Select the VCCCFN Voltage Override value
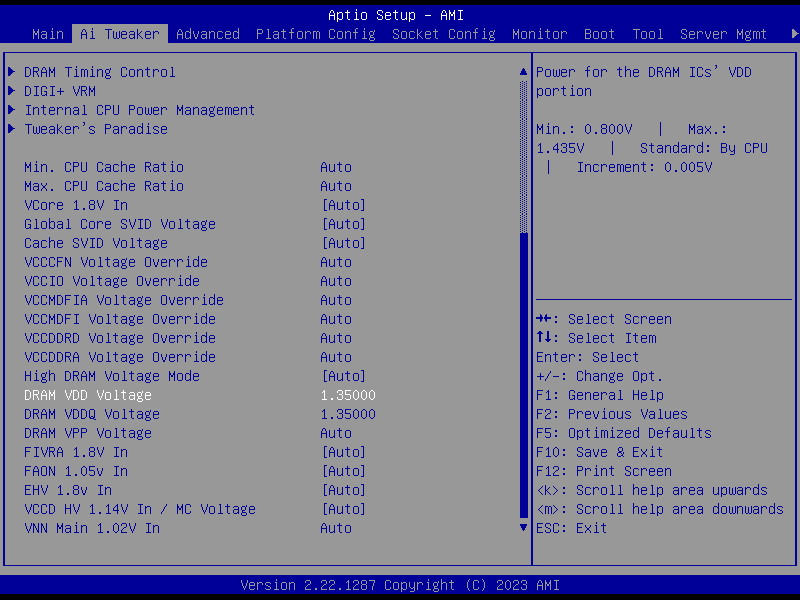This screenshot has width=800, height=600. click(336, 262)
